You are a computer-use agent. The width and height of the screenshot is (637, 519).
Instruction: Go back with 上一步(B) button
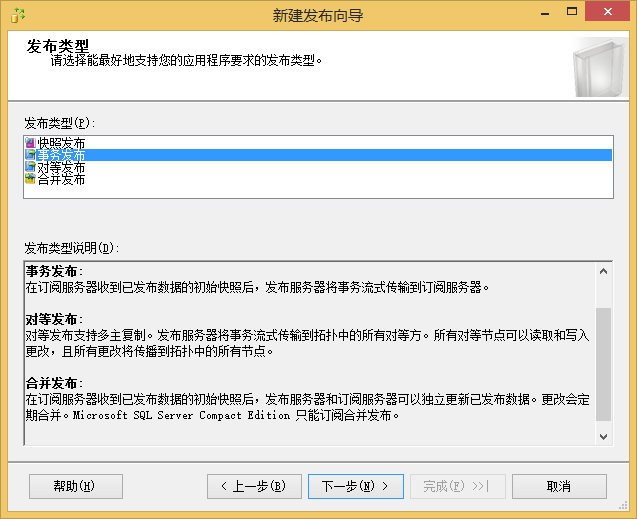tap(254, 486)
